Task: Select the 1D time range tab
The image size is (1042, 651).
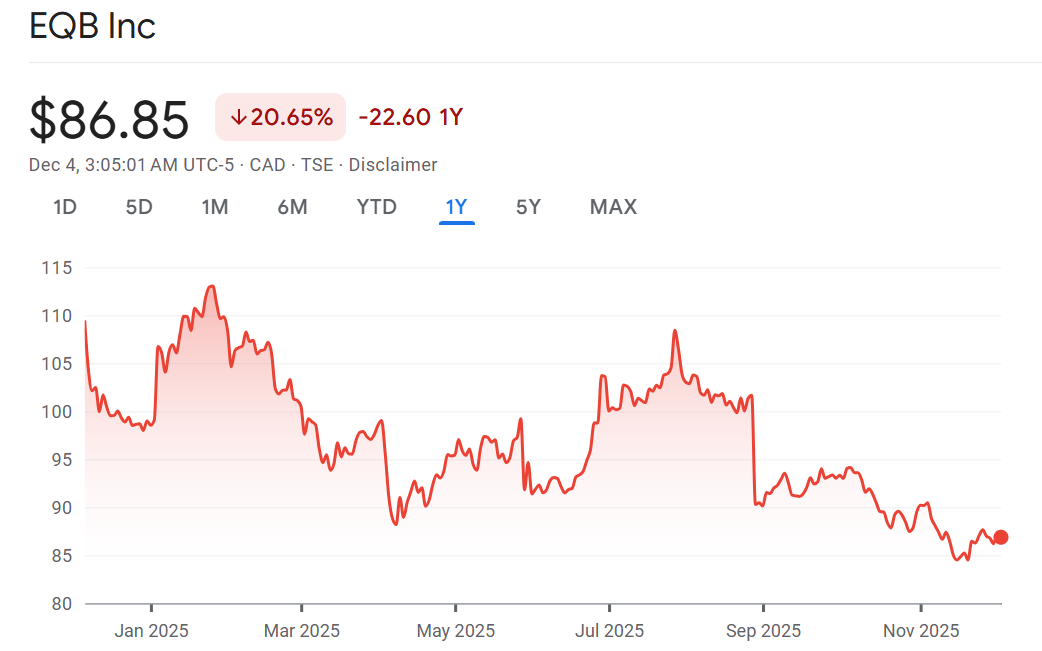Action: click(65, 207)
